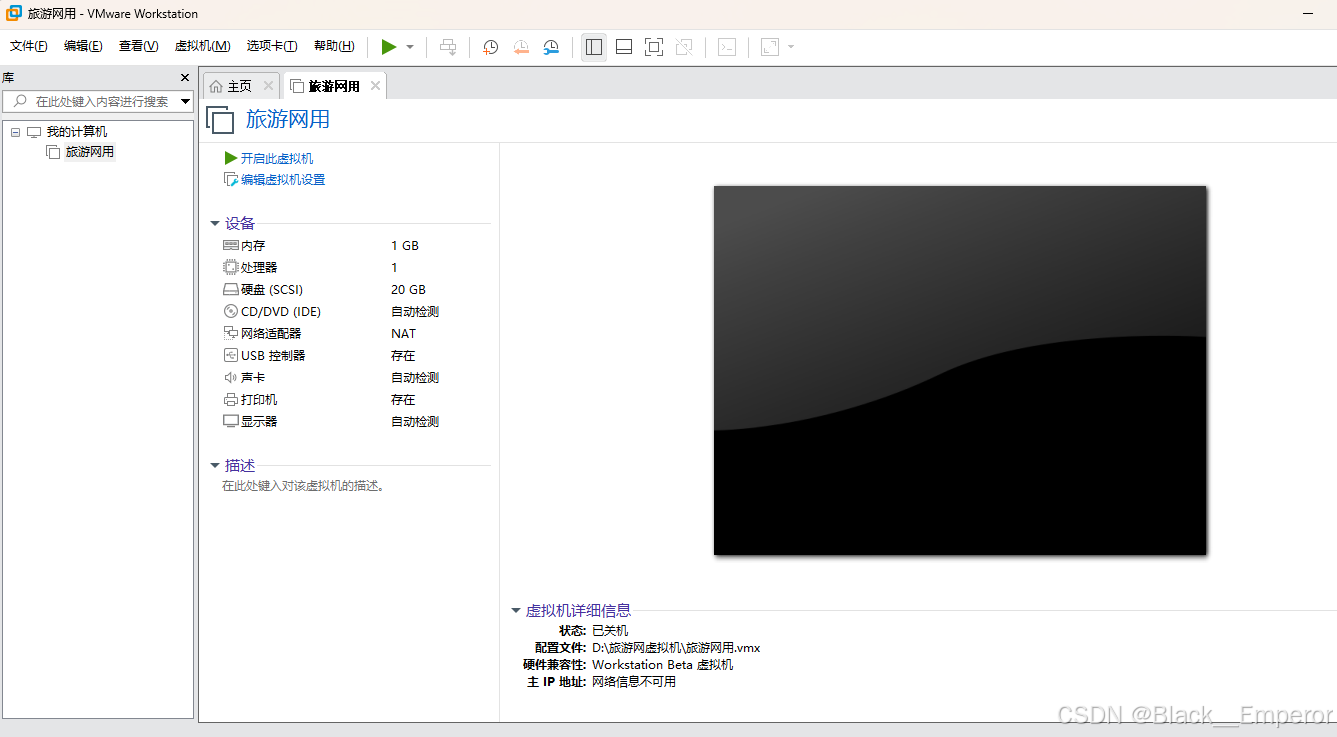This screenshot has width=1337, height=737.
Task: Toggle the library sidebar view icon
Action: click(x=594, y=47)
